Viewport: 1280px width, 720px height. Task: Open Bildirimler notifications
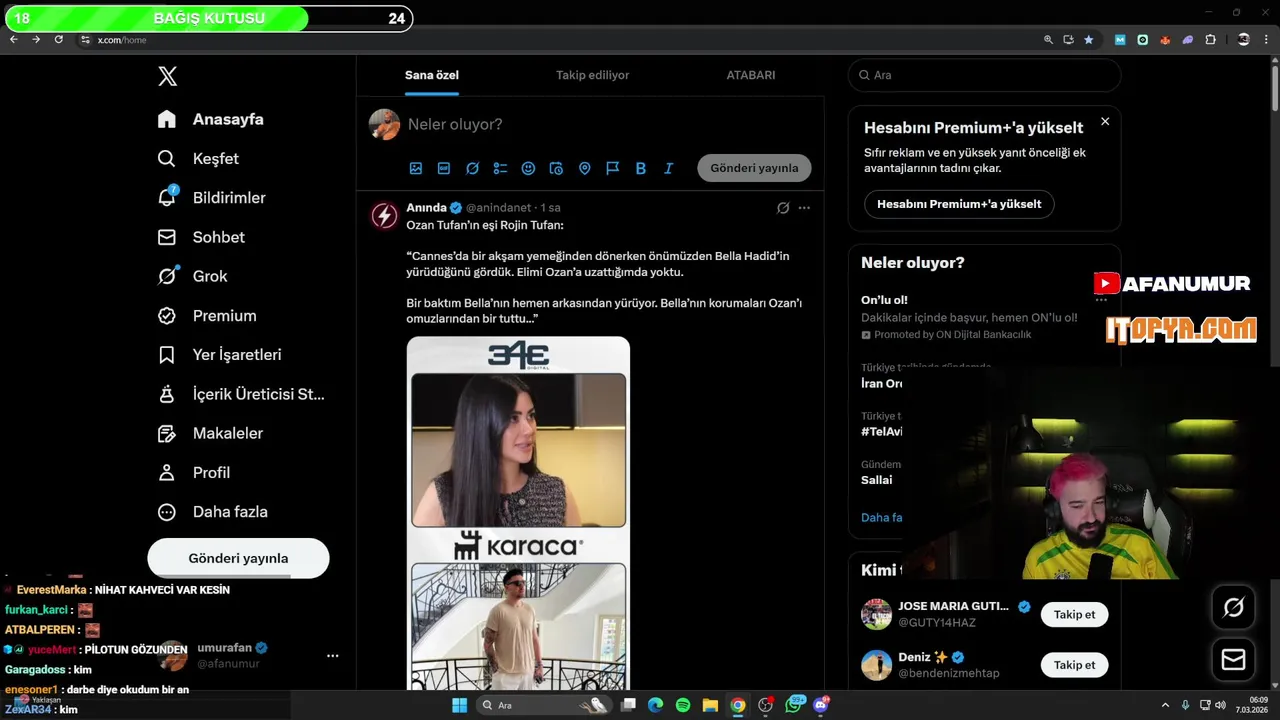[x=212, y=198]
